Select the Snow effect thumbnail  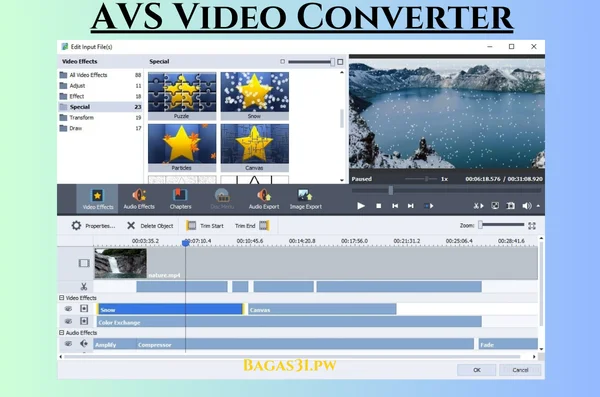pyautogui.click(x=254, y=96)
